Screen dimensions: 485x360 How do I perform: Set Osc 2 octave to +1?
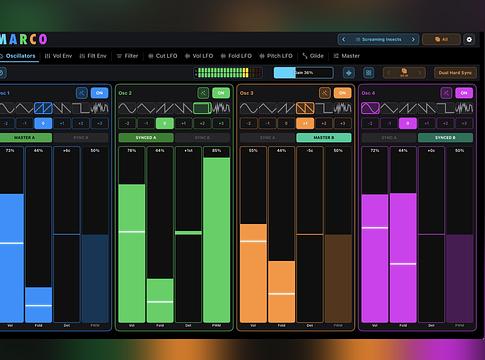[183, 124]
